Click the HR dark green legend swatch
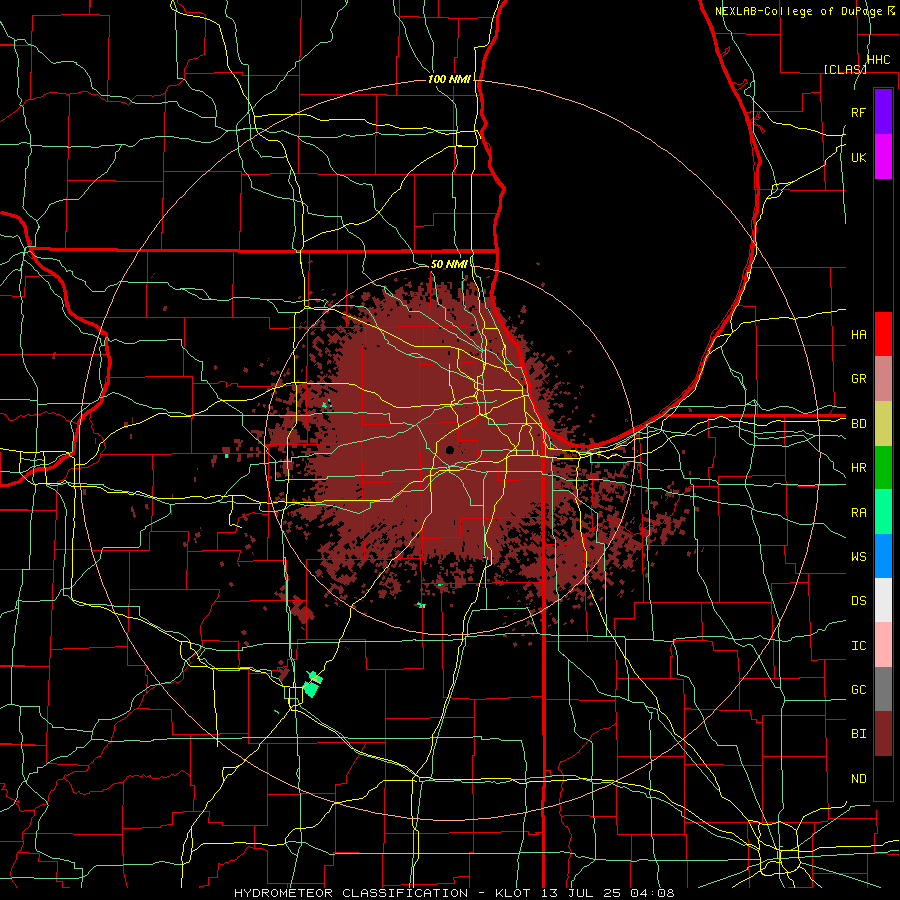This screenshot has width=900, height=900. (883, 468)
